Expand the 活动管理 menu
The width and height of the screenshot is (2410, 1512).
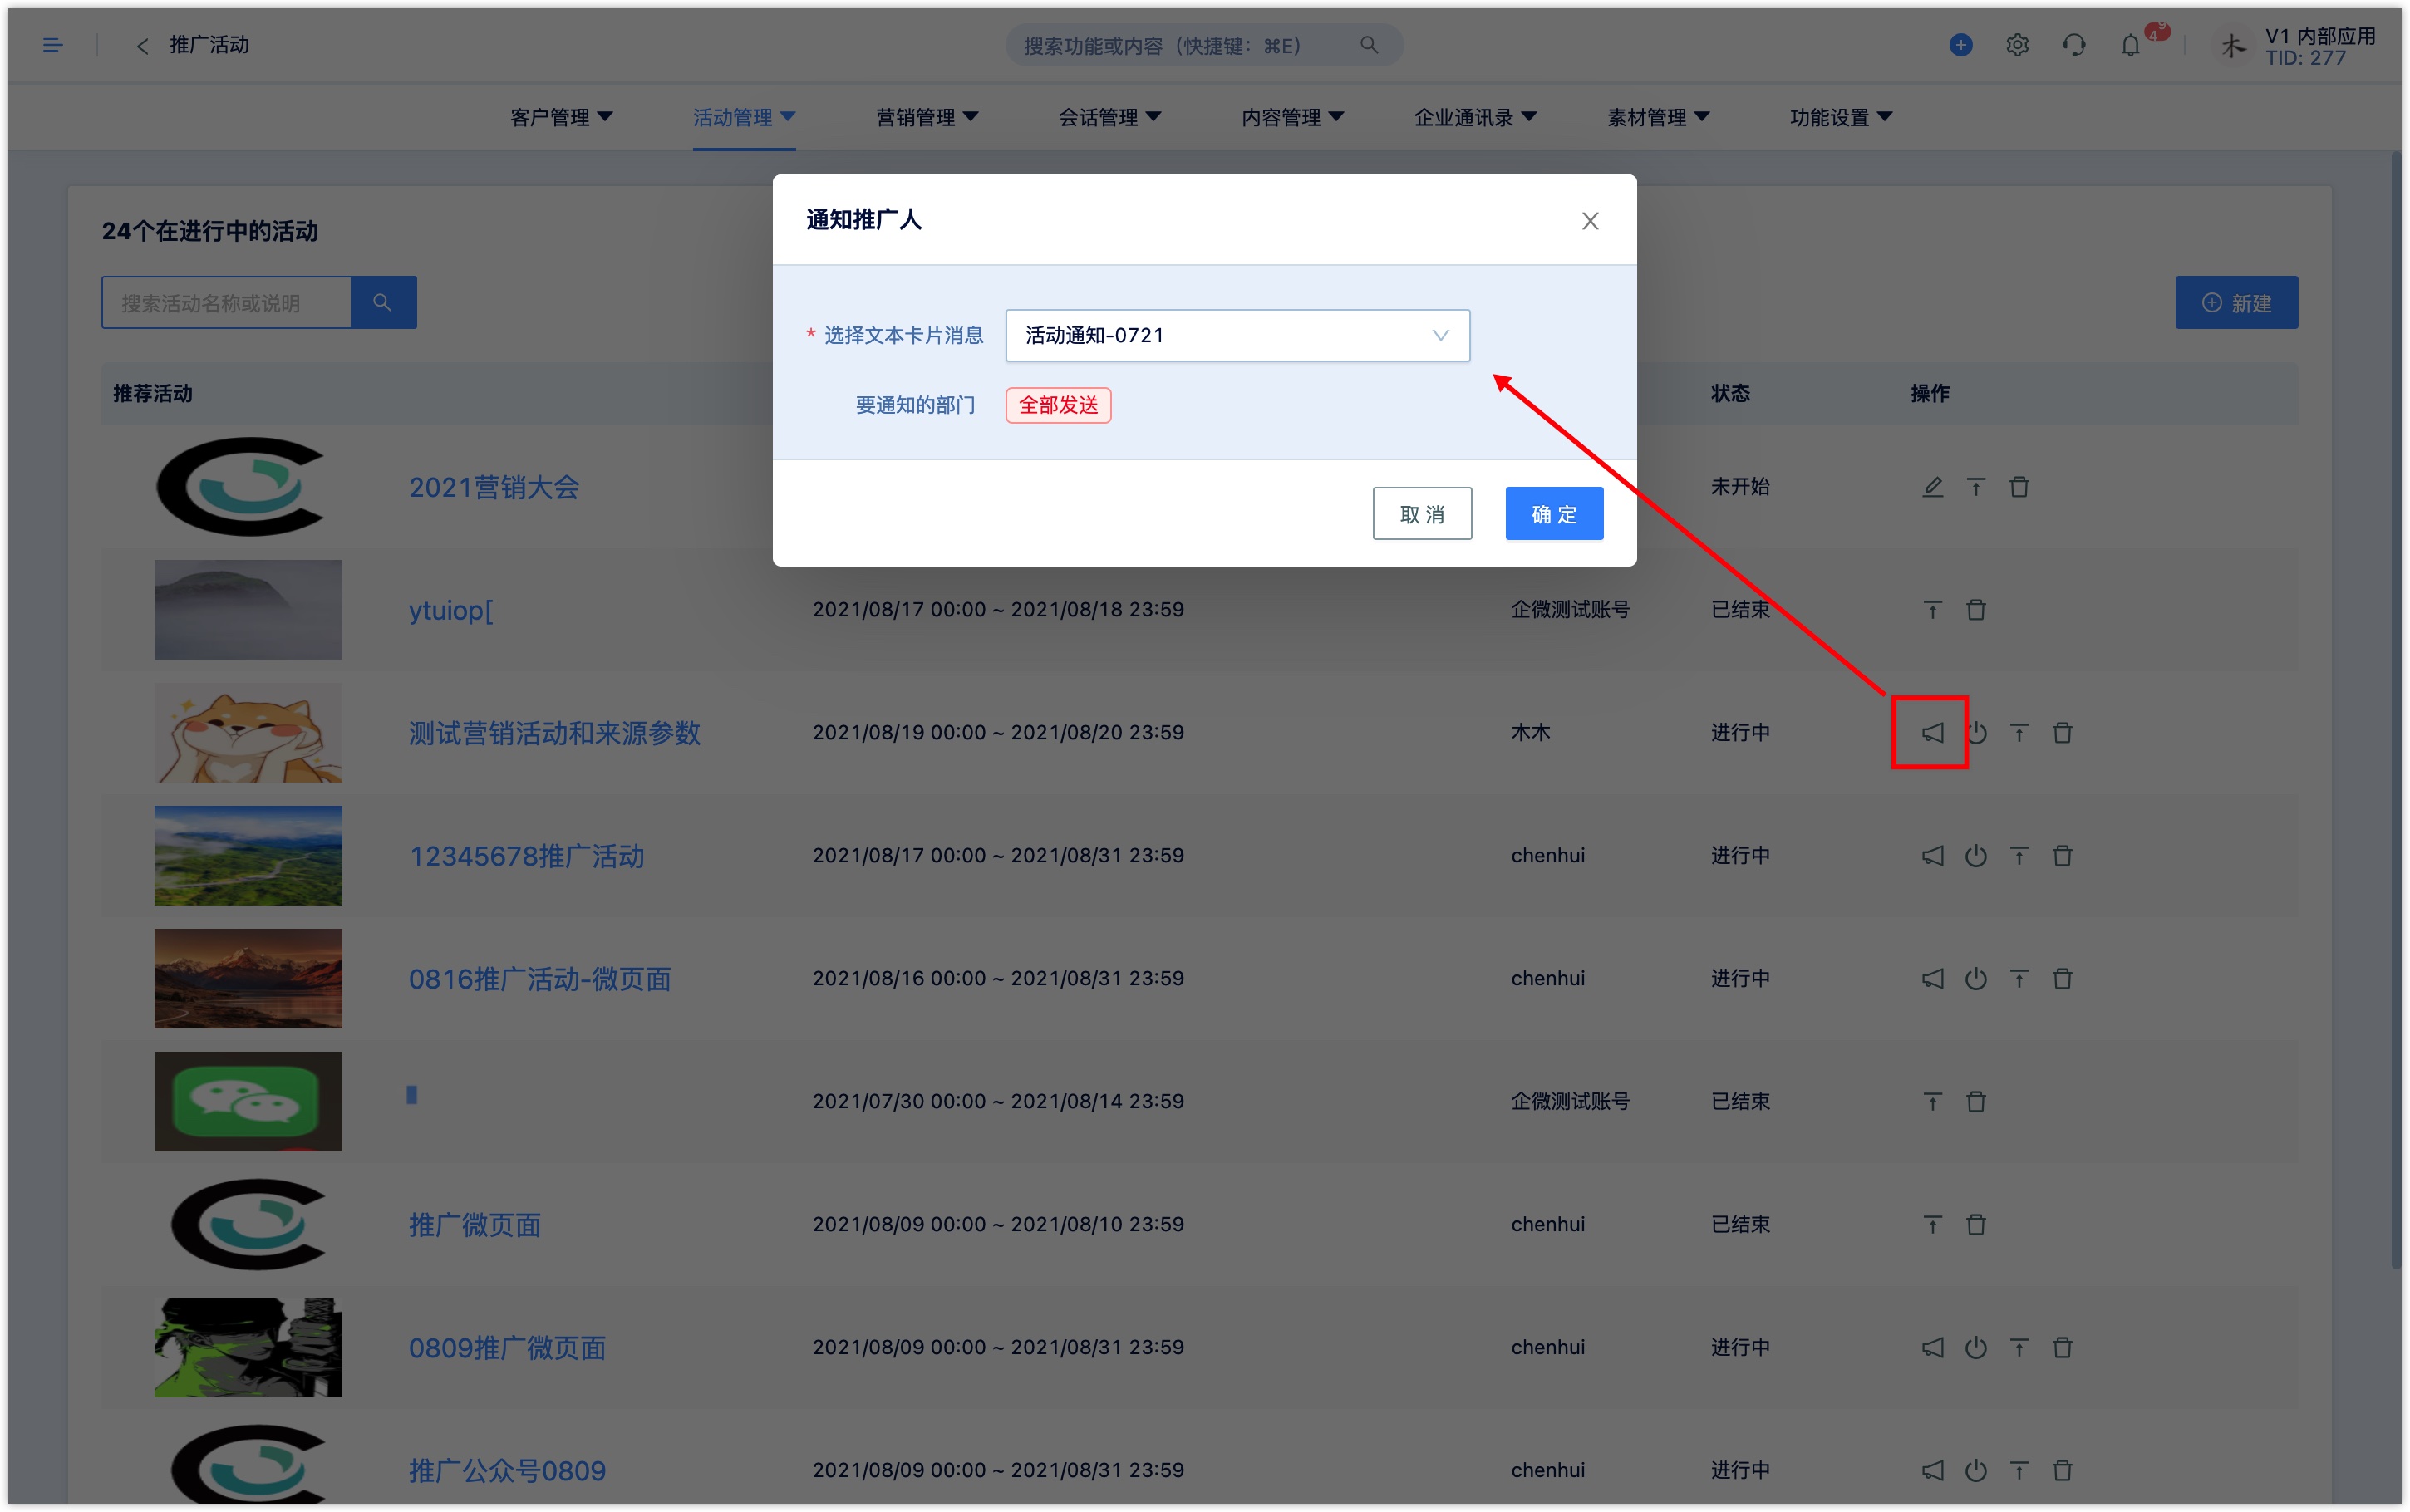pos(744,117)
